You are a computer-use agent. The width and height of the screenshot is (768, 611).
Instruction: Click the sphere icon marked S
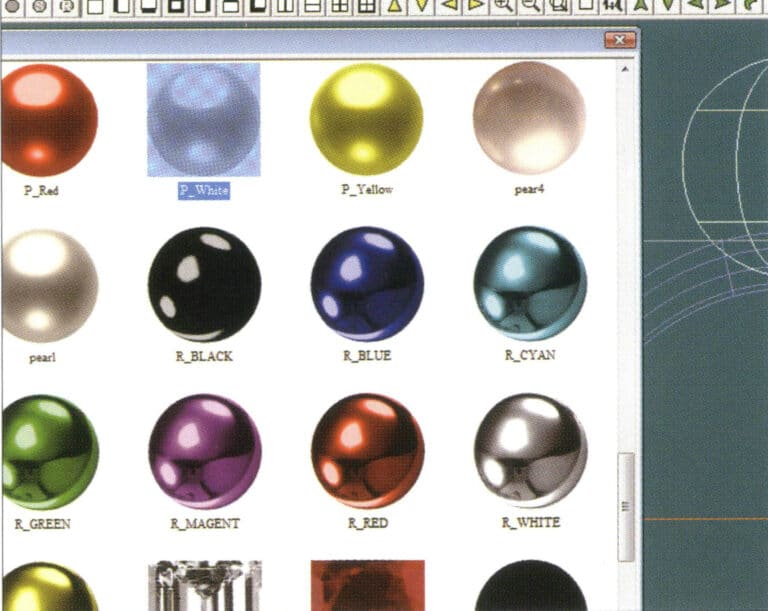point(40,6)
